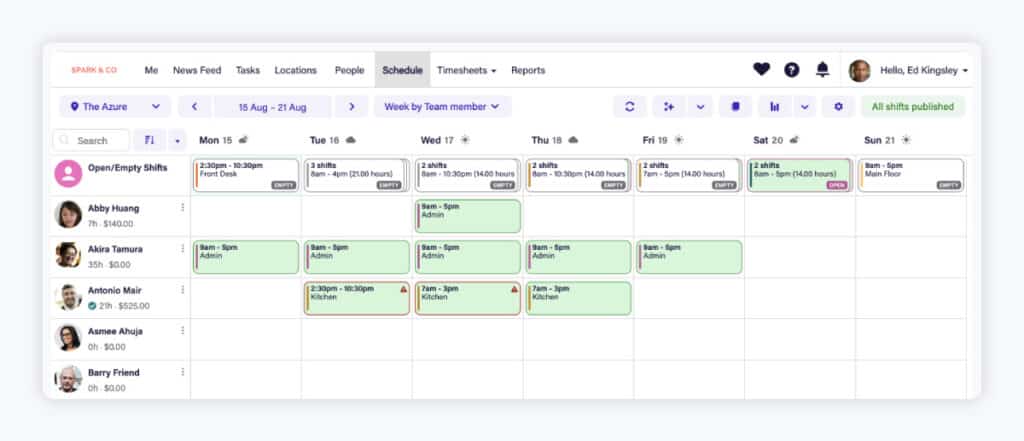
Task: Click the 35h · $0.00 total under Akira Tamura
Action: (109, 265)
